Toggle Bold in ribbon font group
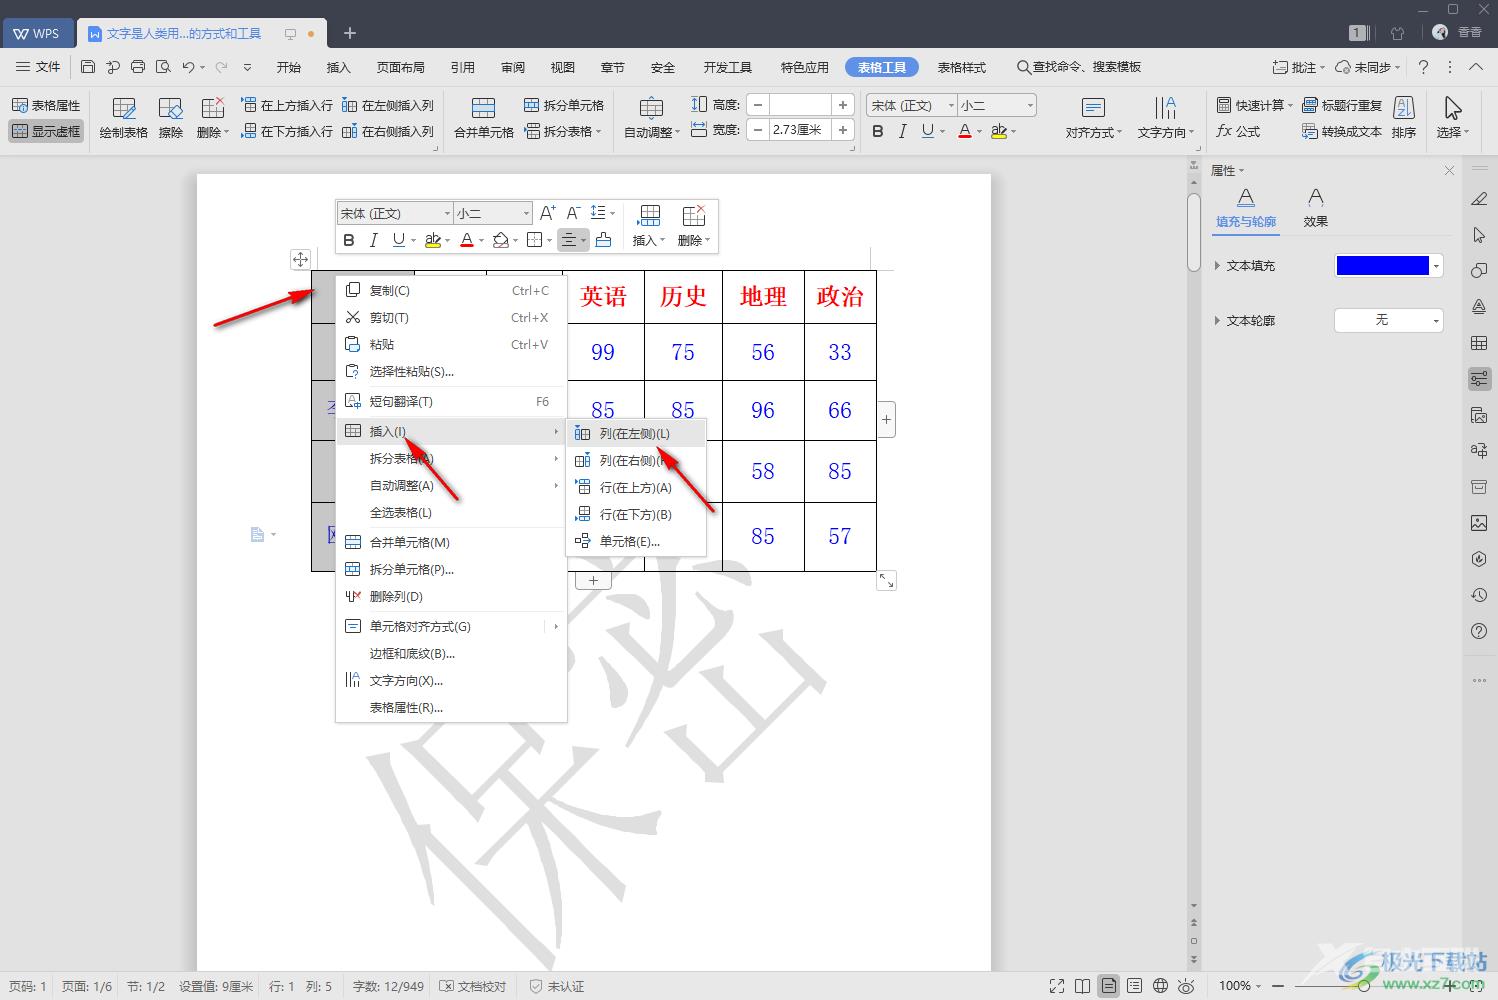 (878, 131)
